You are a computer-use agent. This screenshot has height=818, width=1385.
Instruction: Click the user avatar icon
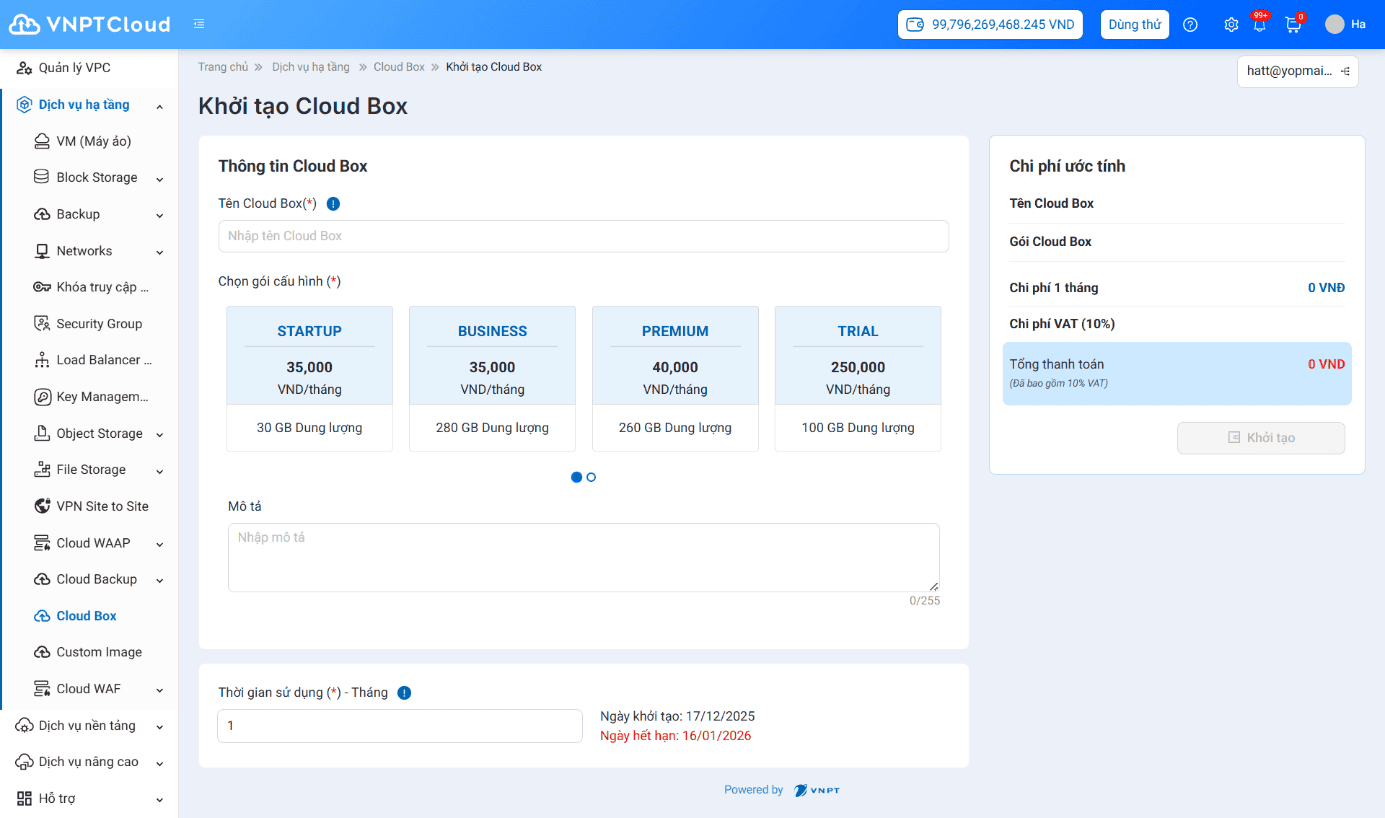click(x=1335, y=24)
